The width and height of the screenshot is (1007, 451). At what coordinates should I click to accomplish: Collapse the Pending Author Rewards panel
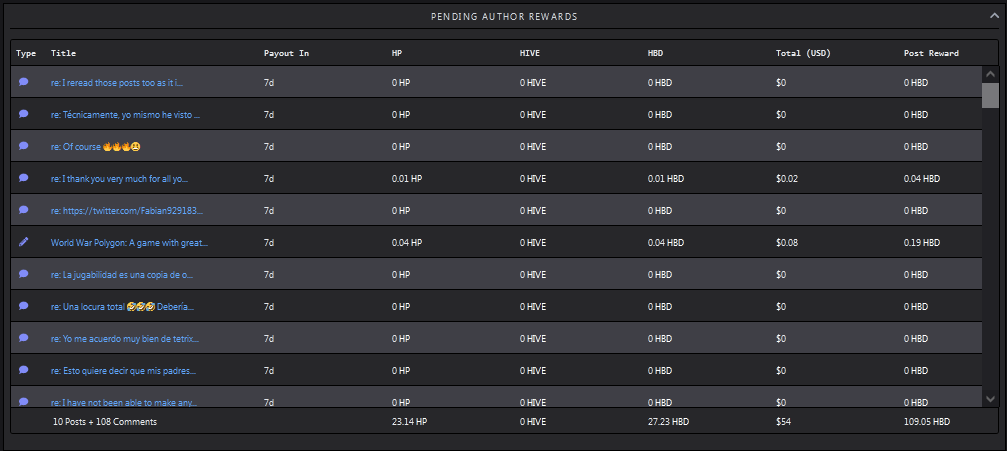pyautogui.click(x=994, y=17)
